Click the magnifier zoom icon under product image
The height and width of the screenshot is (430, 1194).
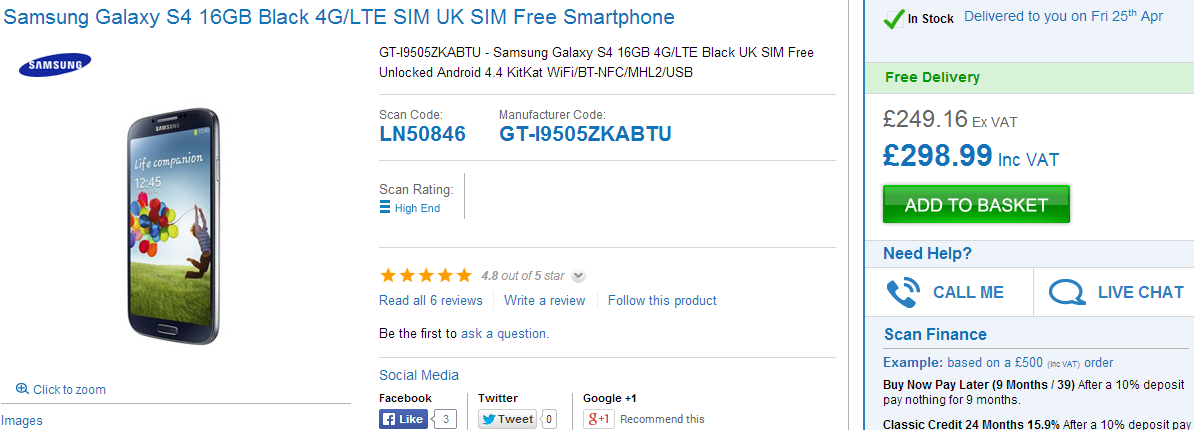[22, 389]
